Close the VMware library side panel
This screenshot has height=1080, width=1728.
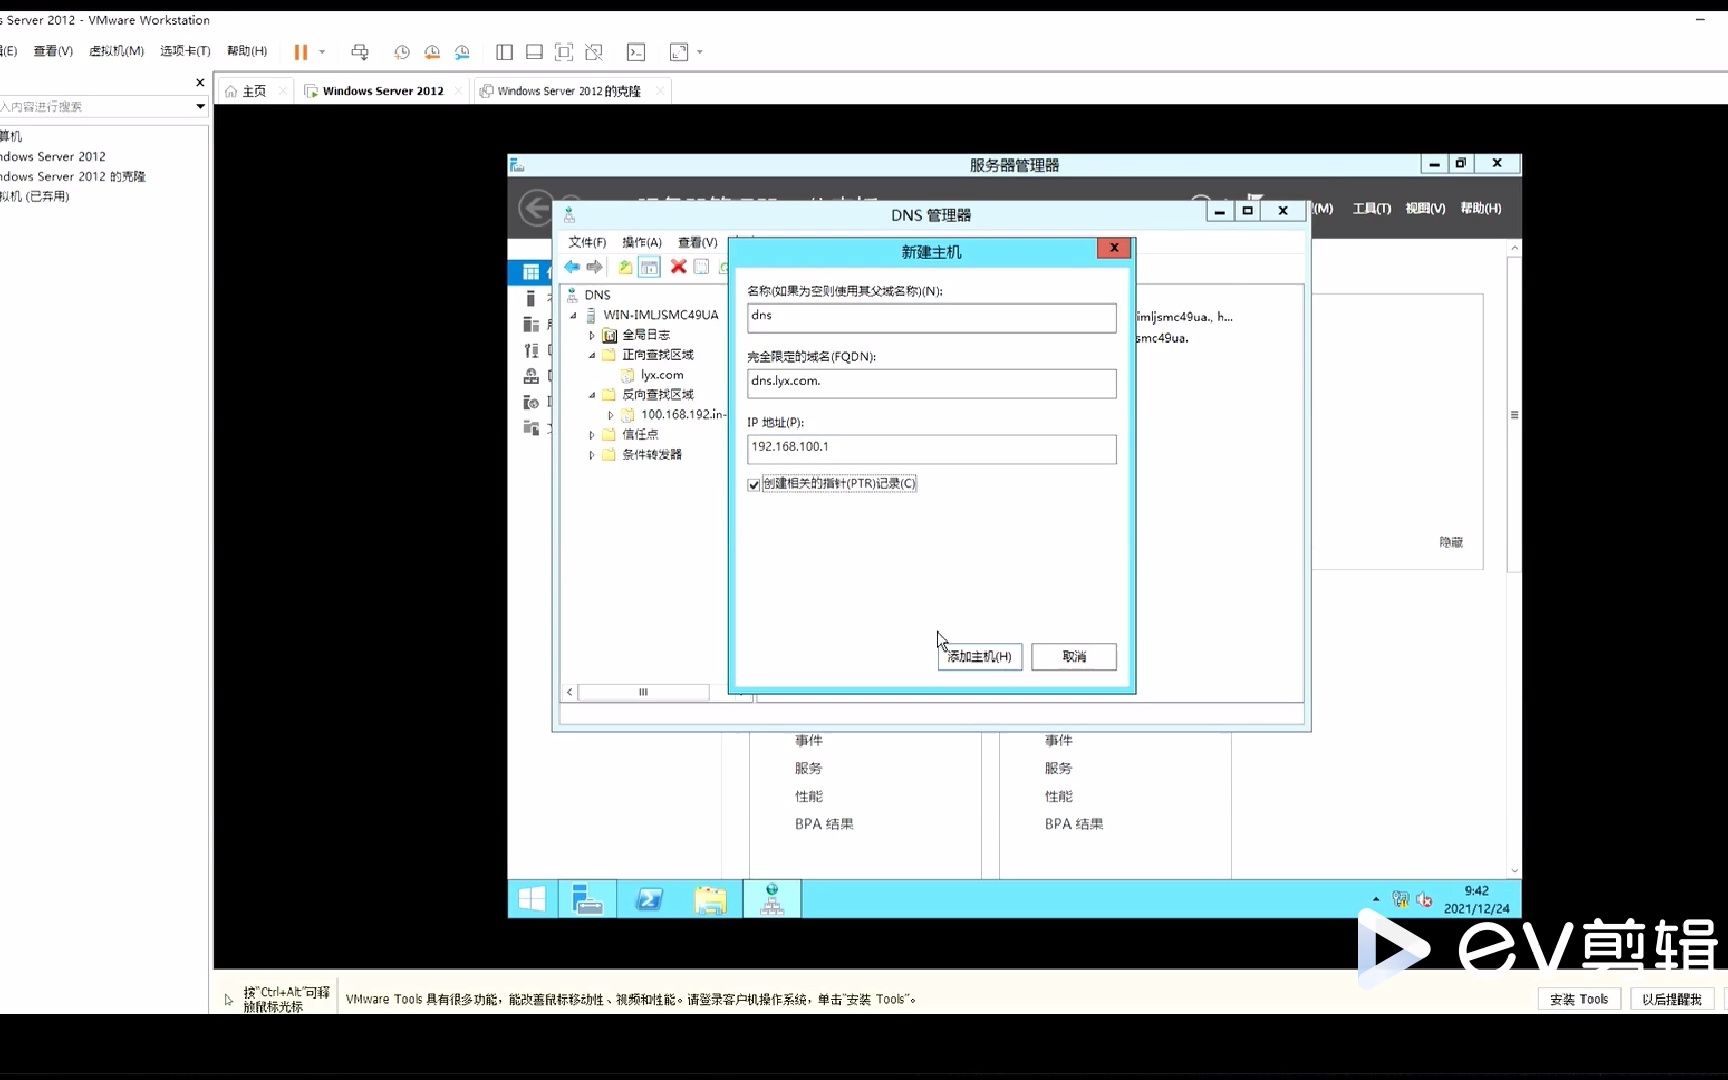click(x=200, y=82)
